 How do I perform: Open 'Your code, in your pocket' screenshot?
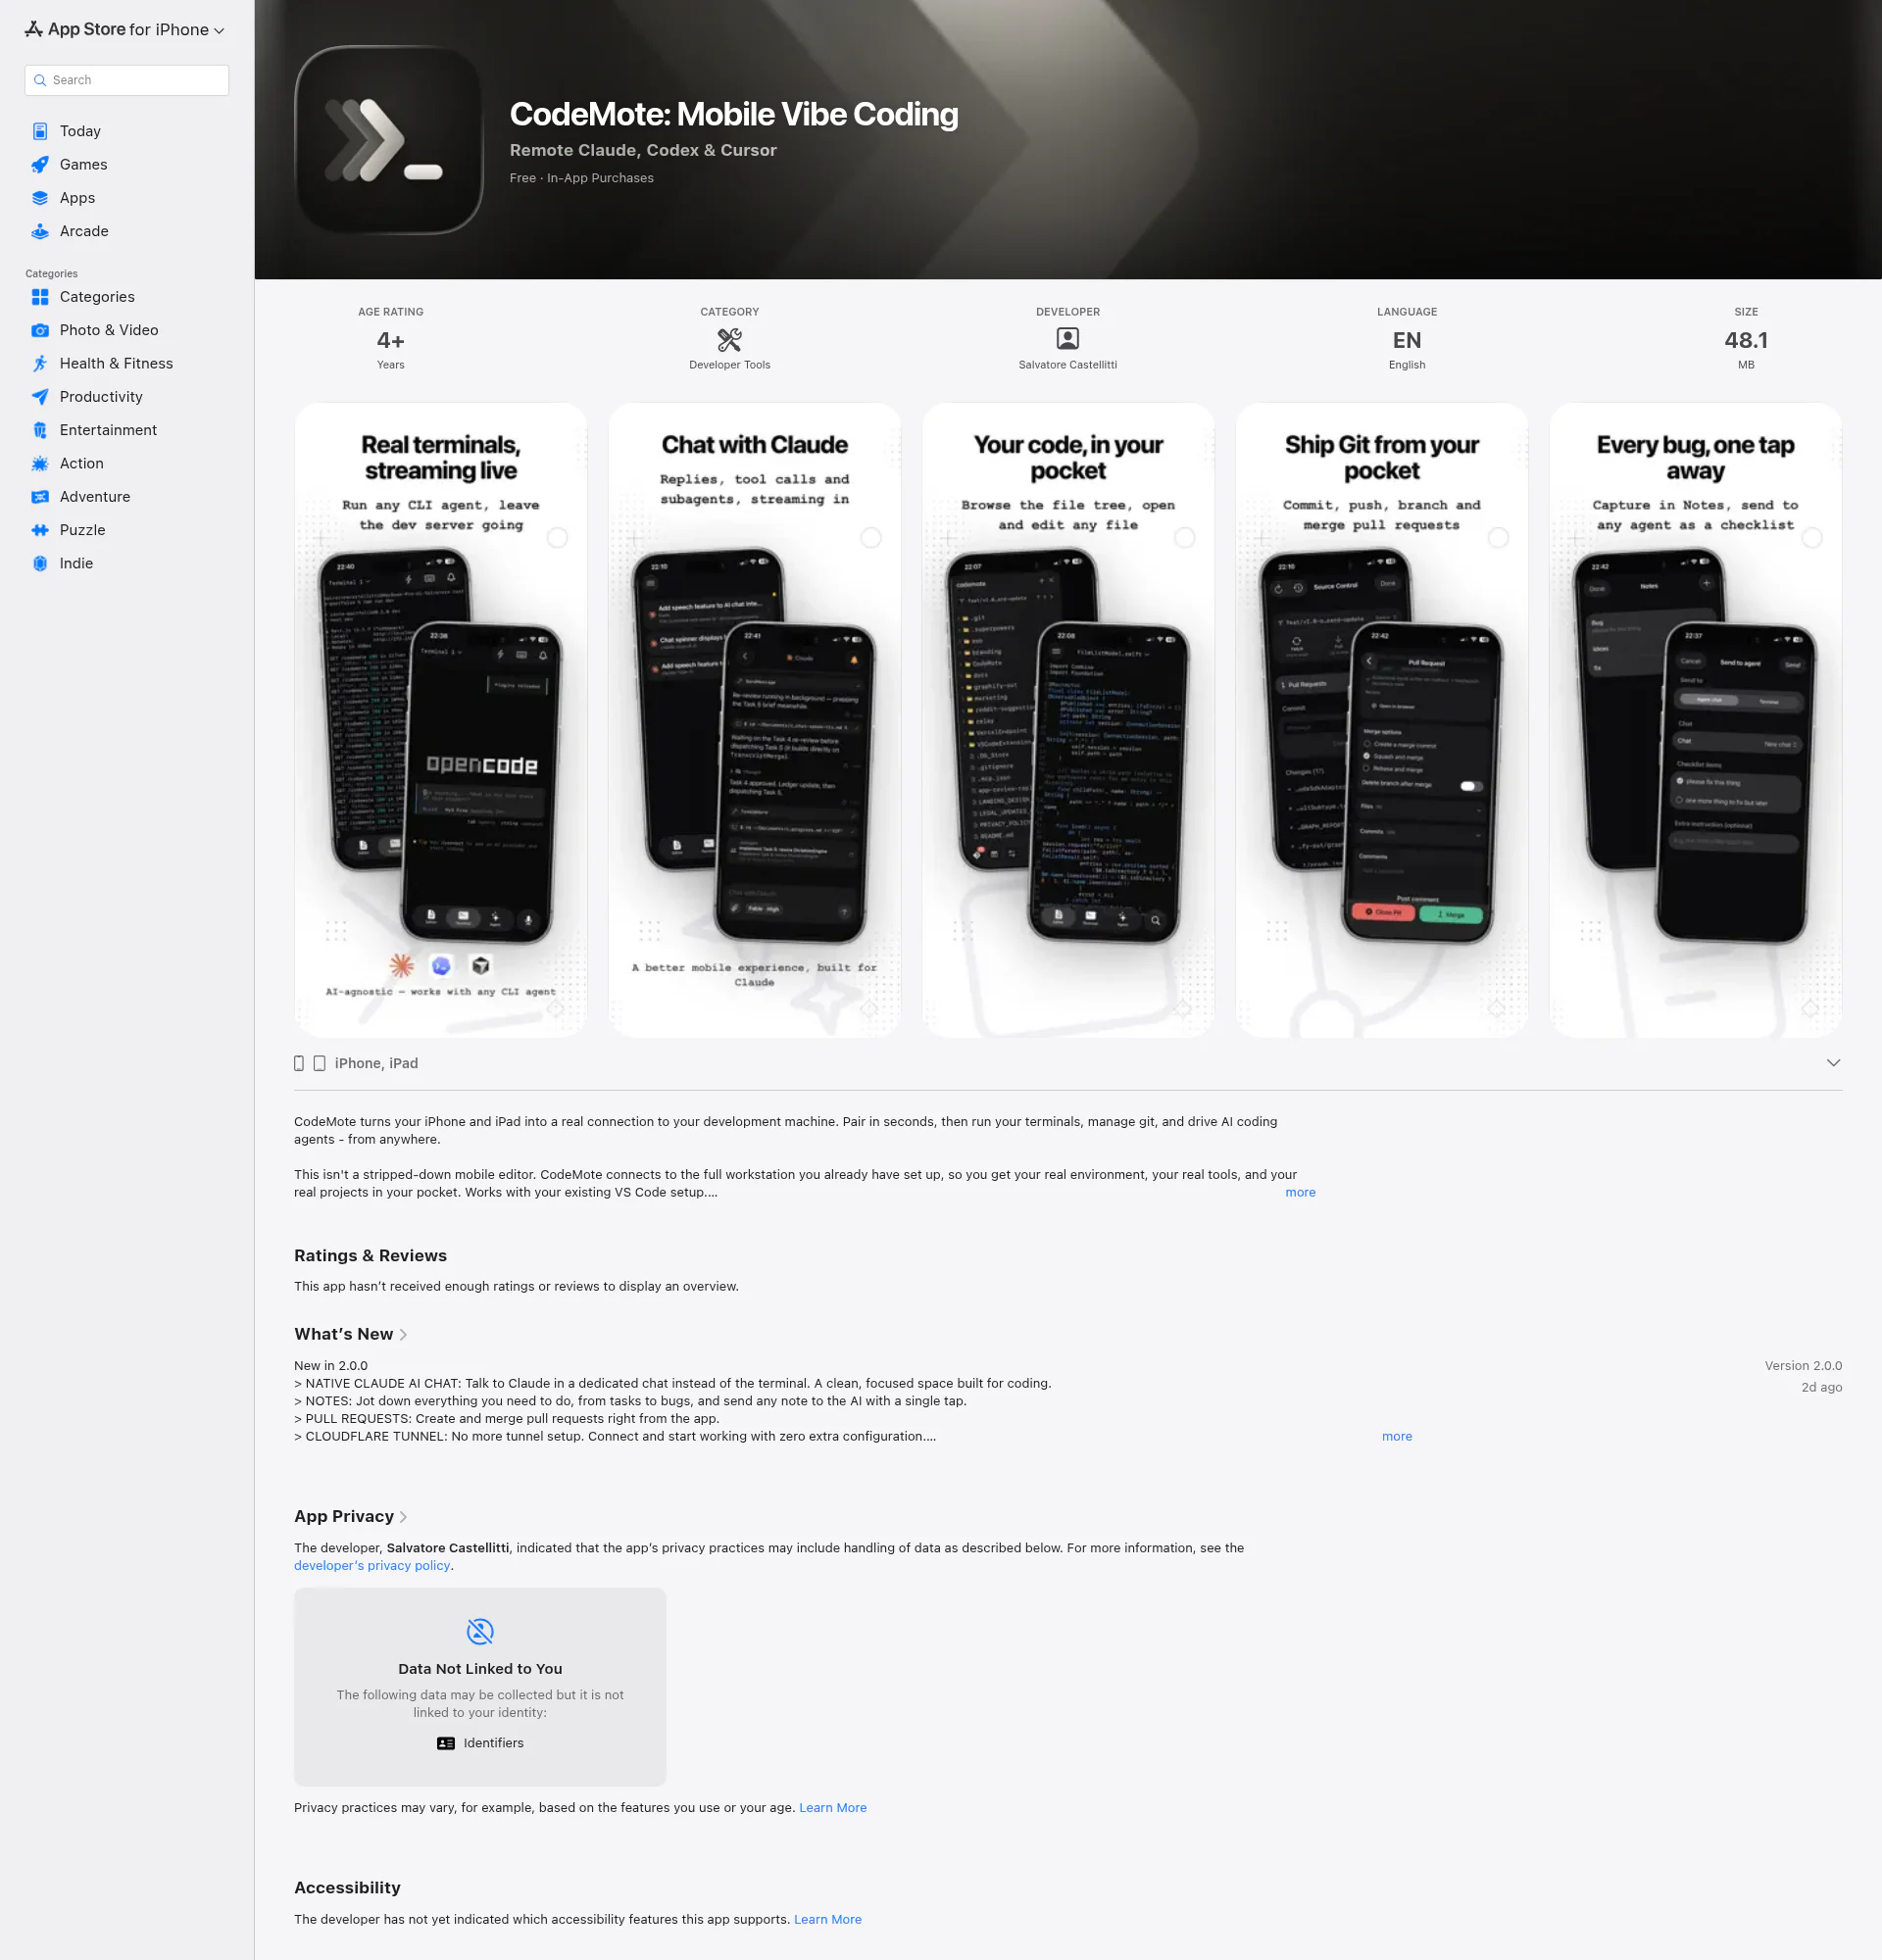point(1068,720)
